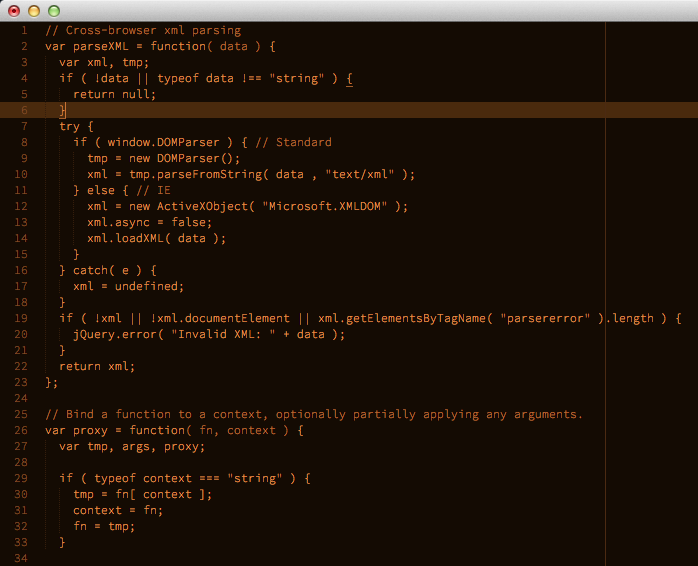The width and height of the screenshot is (698, 566).
Task: Click 'ActiveXObject' constructor name
Action: coord(202,207)
